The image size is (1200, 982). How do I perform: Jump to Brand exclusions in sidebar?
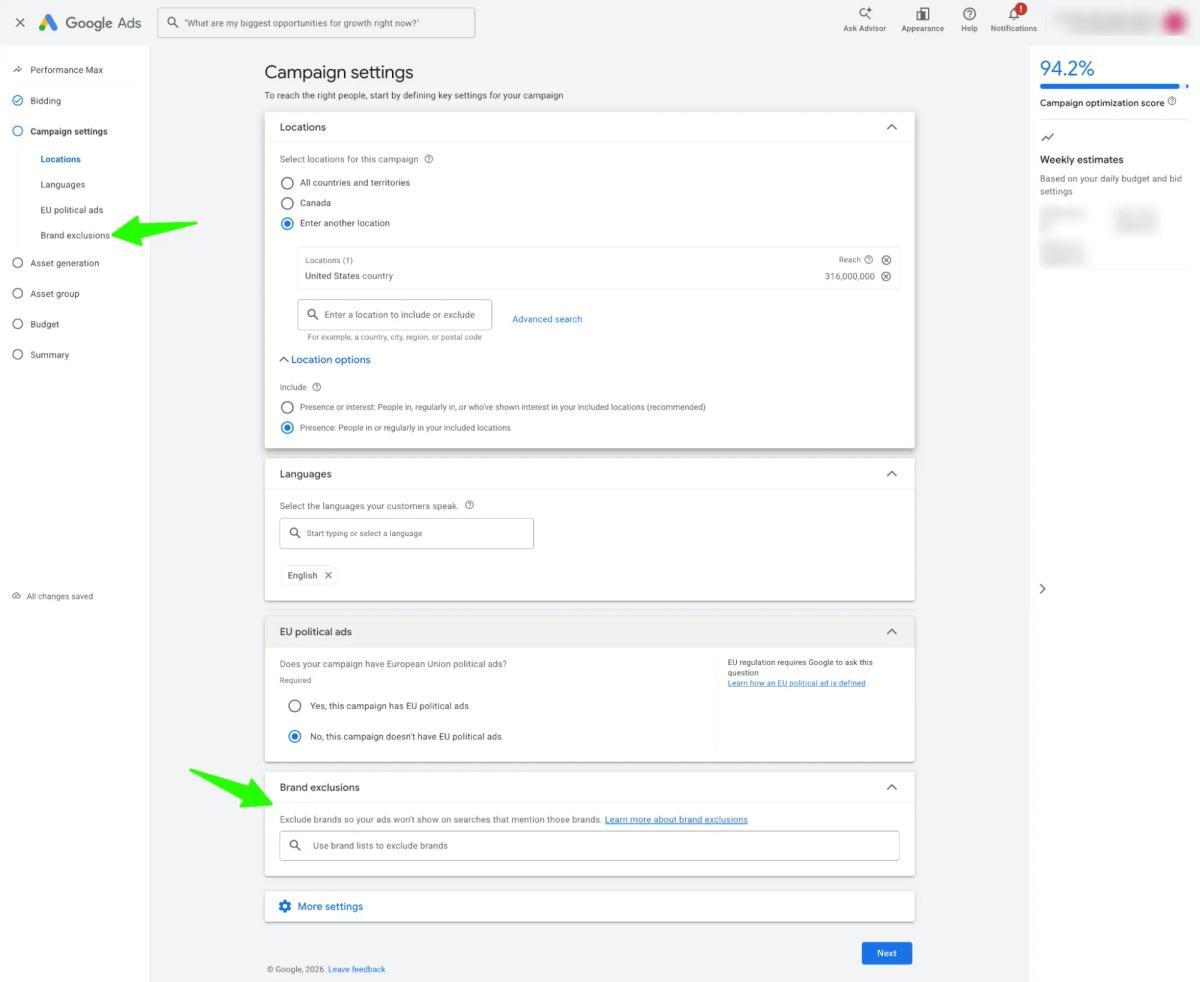75,236
